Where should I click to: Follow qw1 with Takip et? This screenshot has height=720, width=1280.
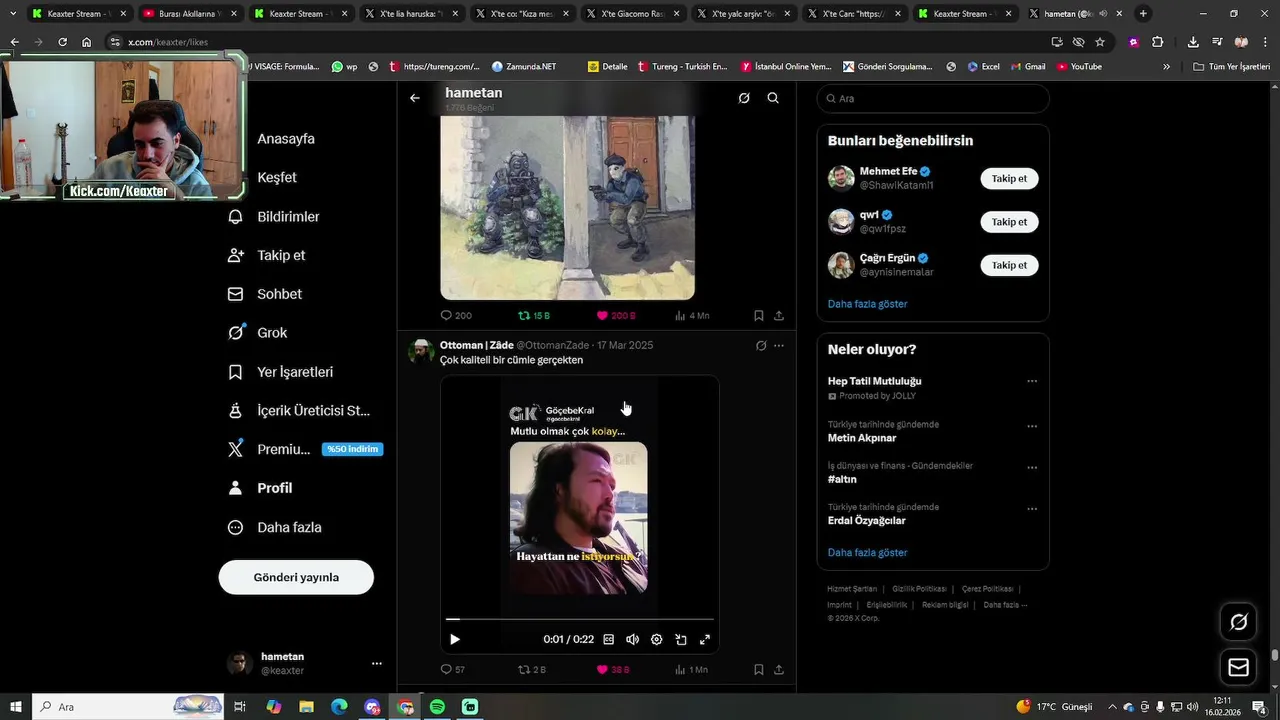point(1009,222)
